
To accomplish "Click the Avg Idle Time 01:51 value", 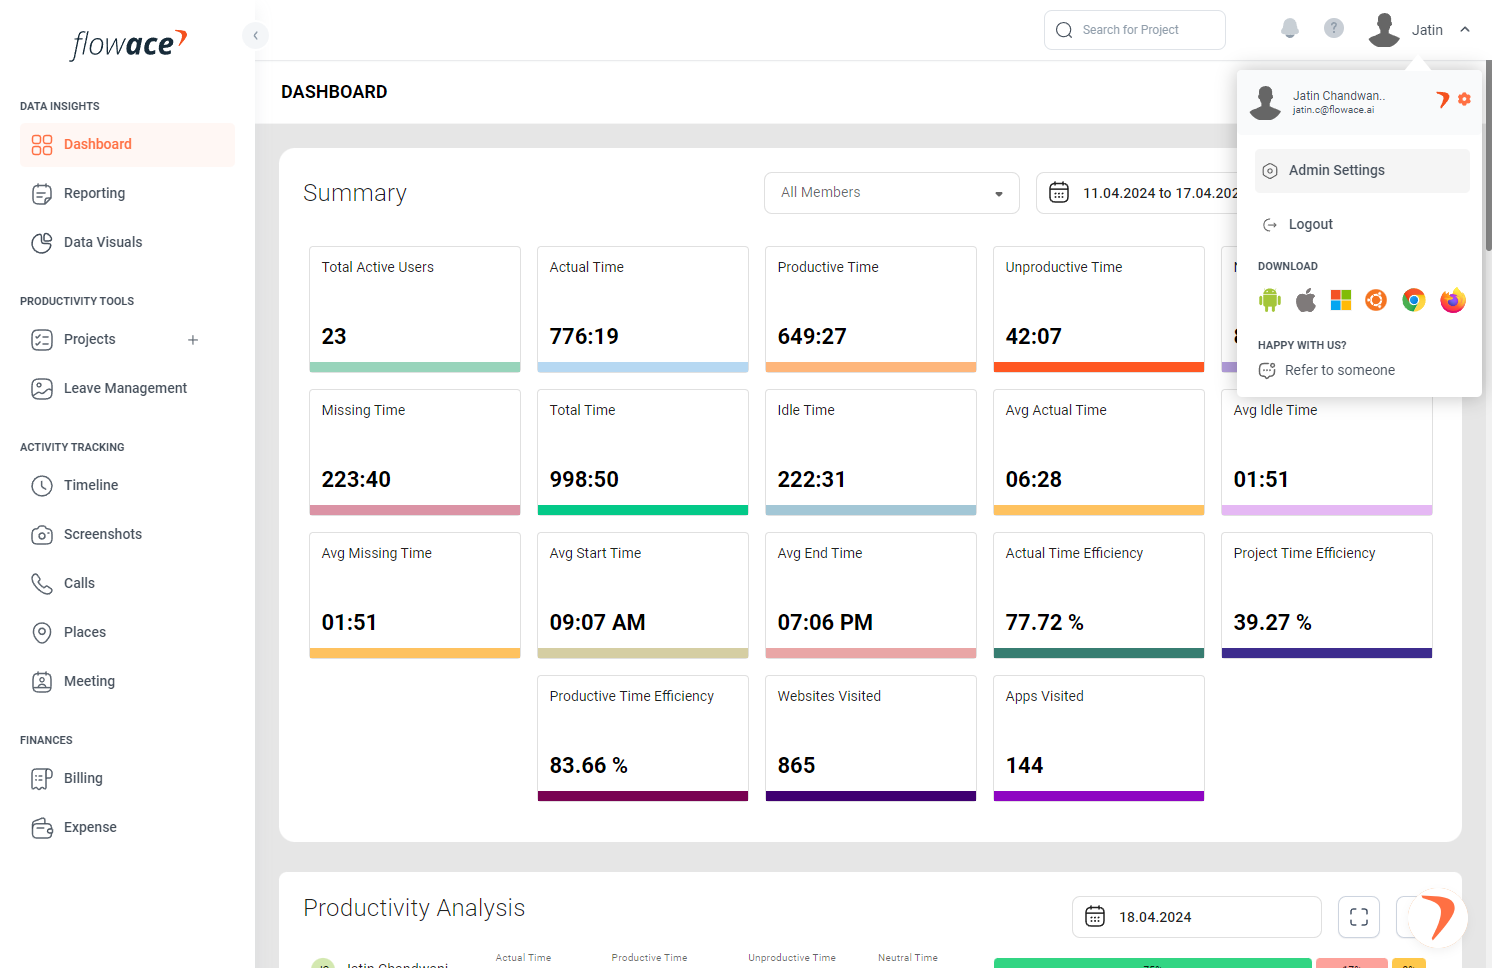I will tap(1261, 480).
